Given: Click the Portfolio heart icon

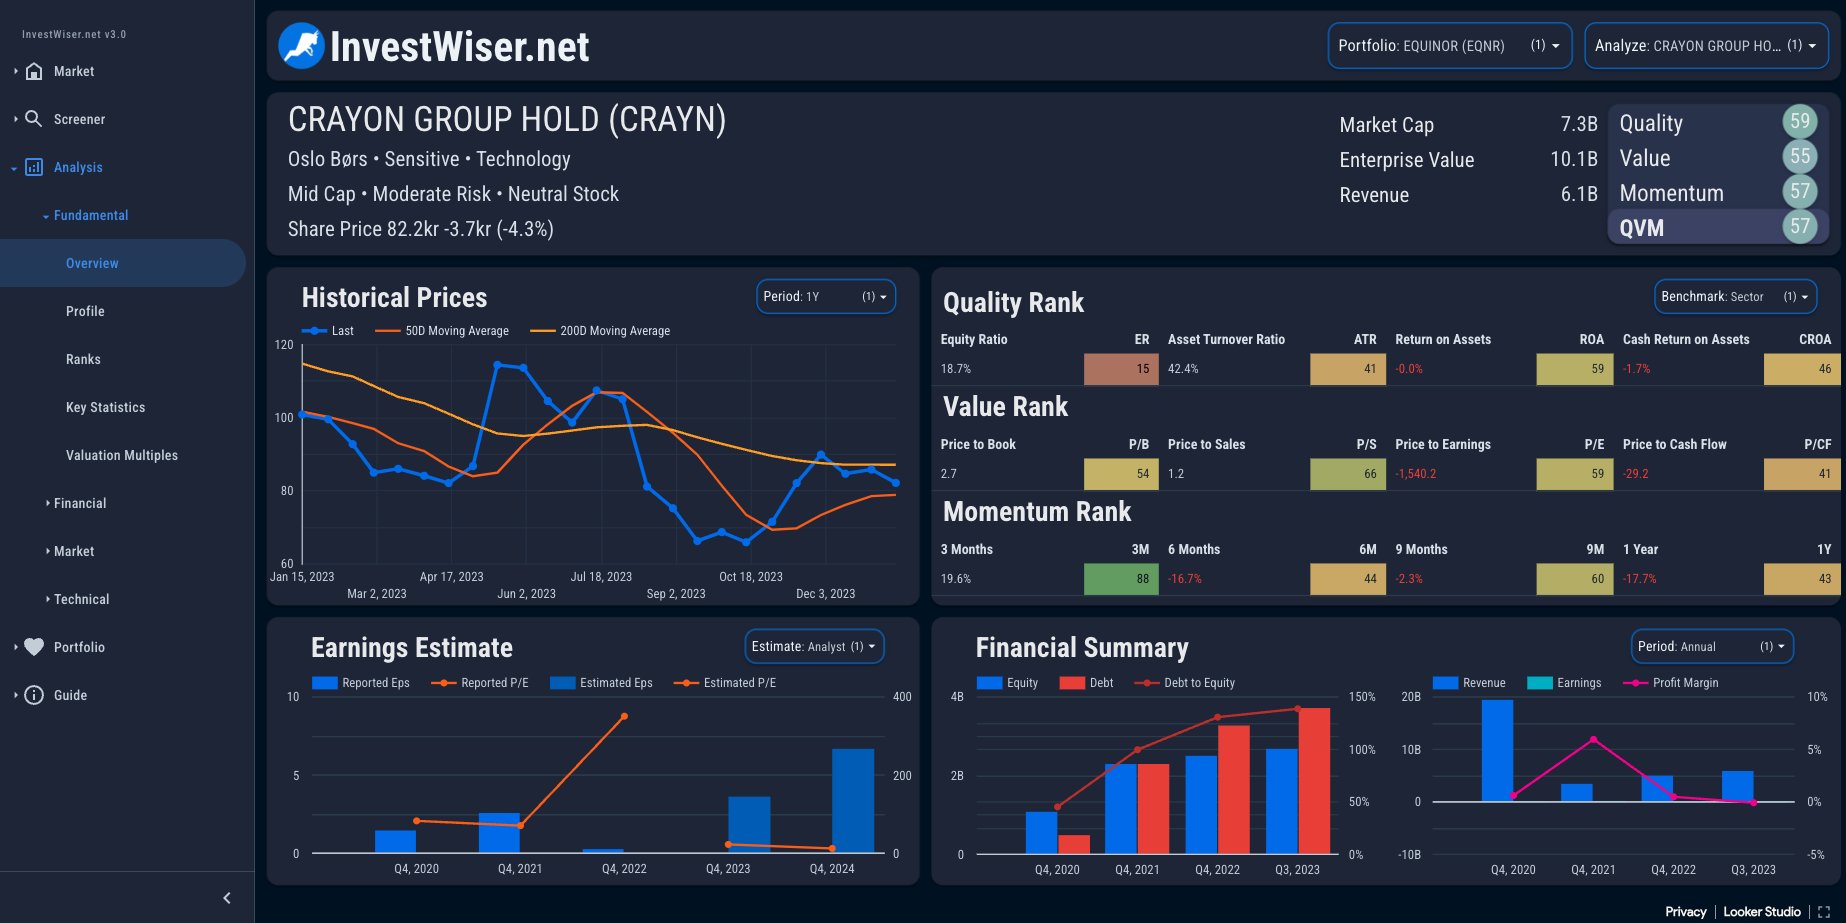Looking at the screenshot, I should 34,647.
